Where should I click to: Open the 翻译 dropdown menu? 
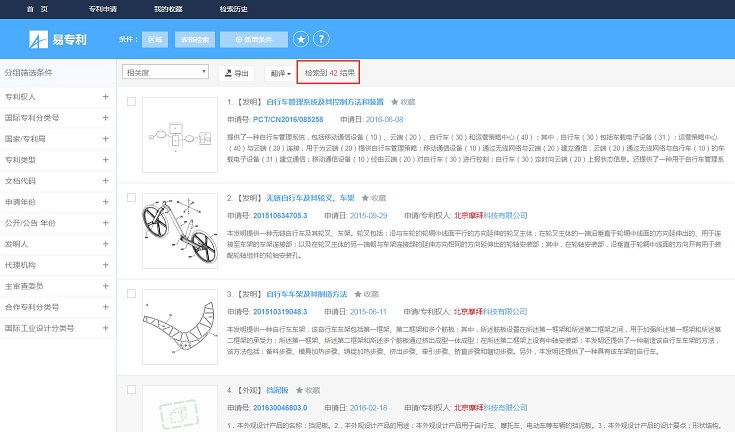(x=279, y=73)
